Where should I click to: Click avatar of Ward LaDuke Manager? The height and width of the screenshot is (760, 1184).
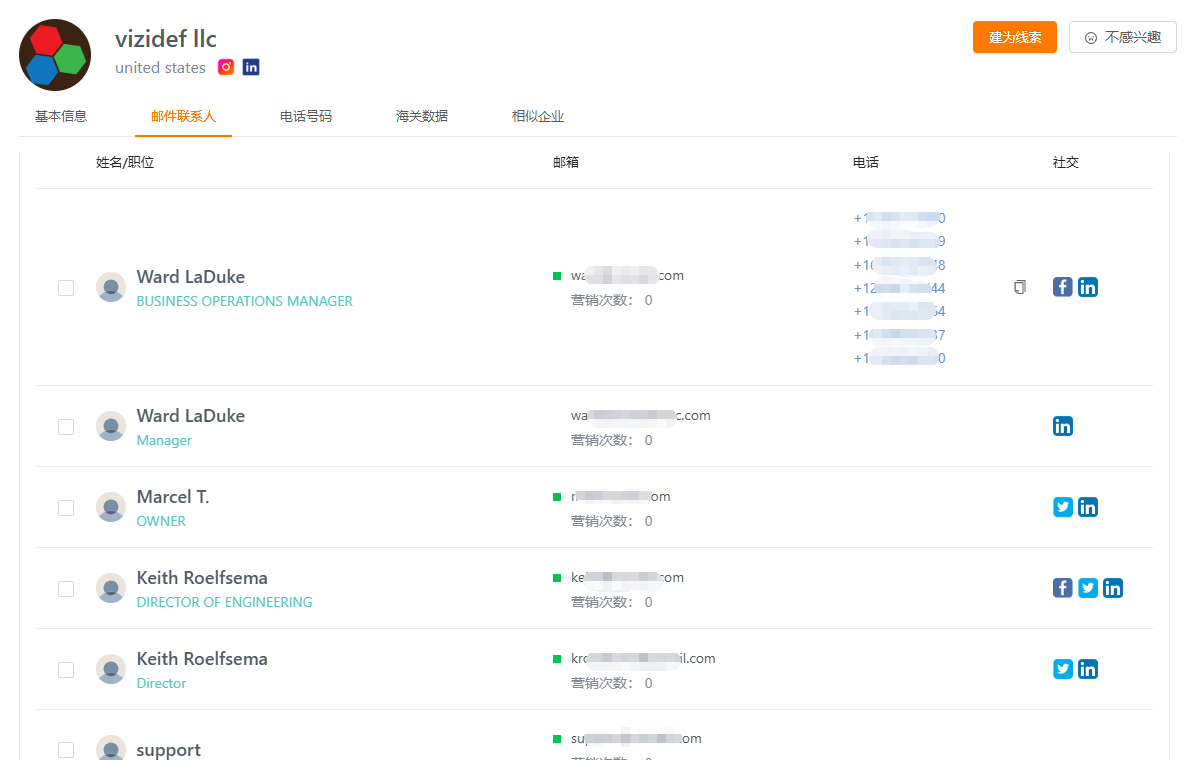pyautogui.click(x=111, y=426)
